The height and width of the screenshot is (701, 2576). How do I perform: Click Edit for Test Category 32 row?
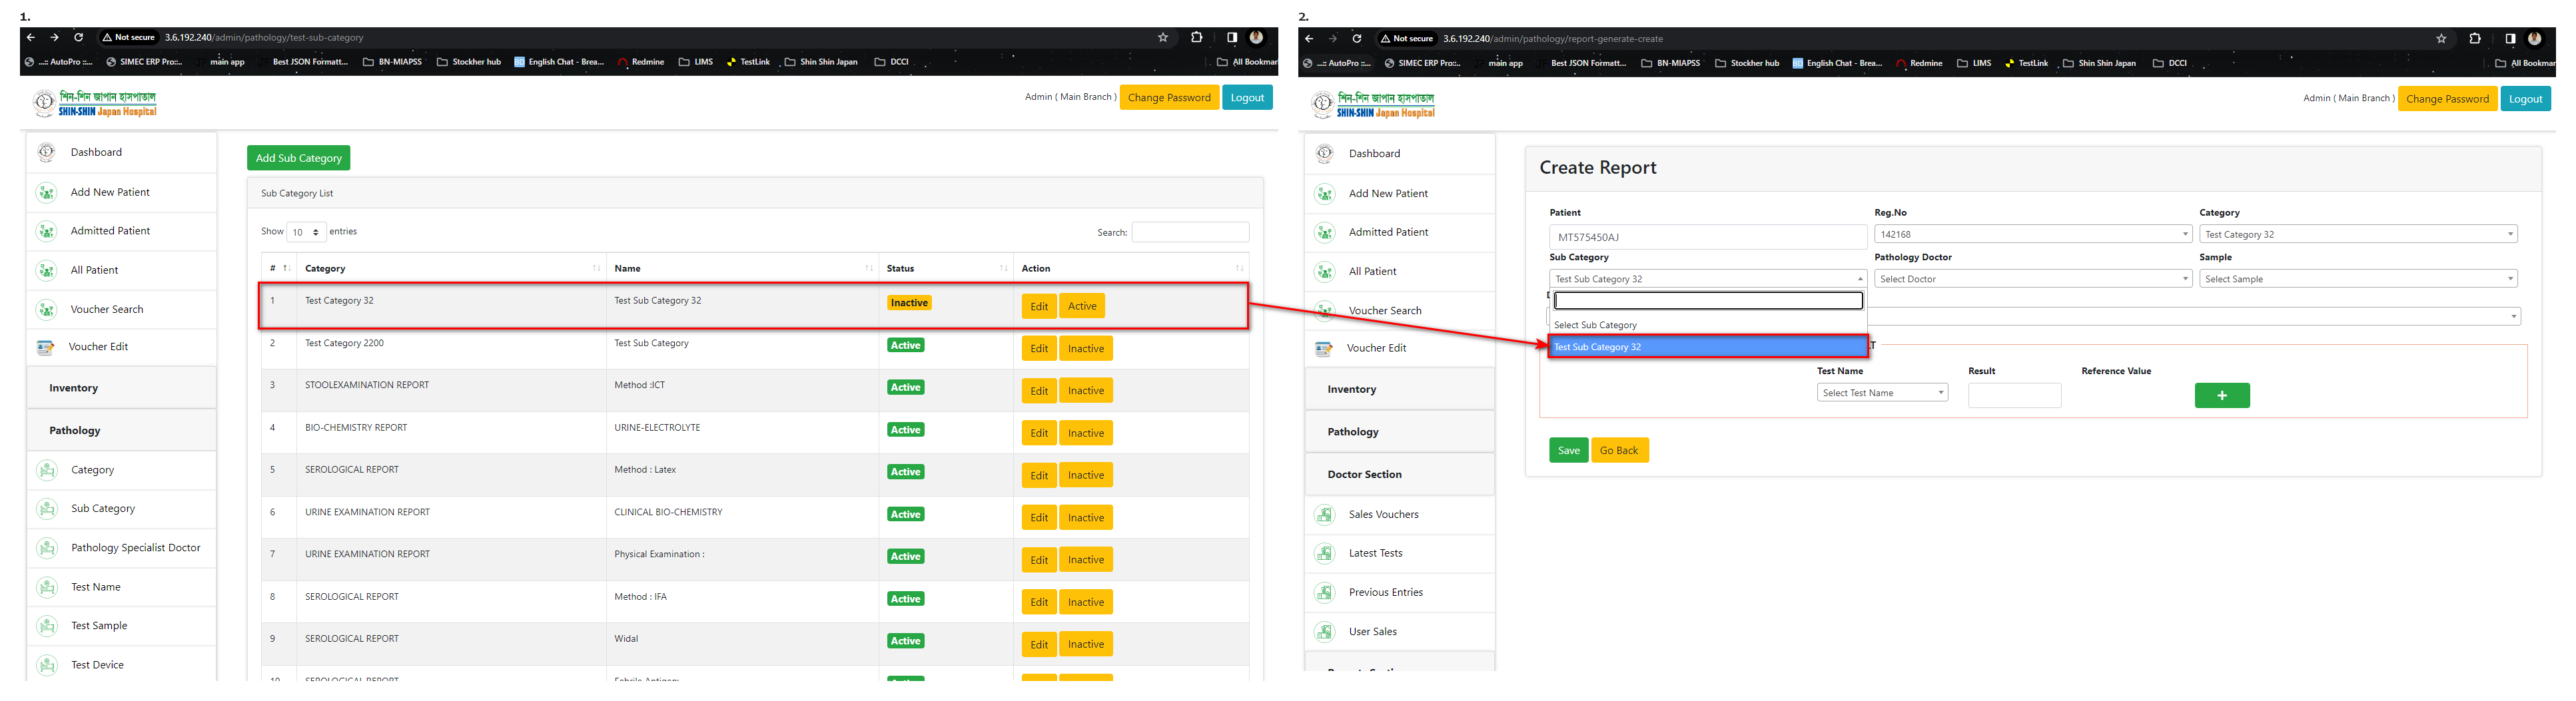1039,306
